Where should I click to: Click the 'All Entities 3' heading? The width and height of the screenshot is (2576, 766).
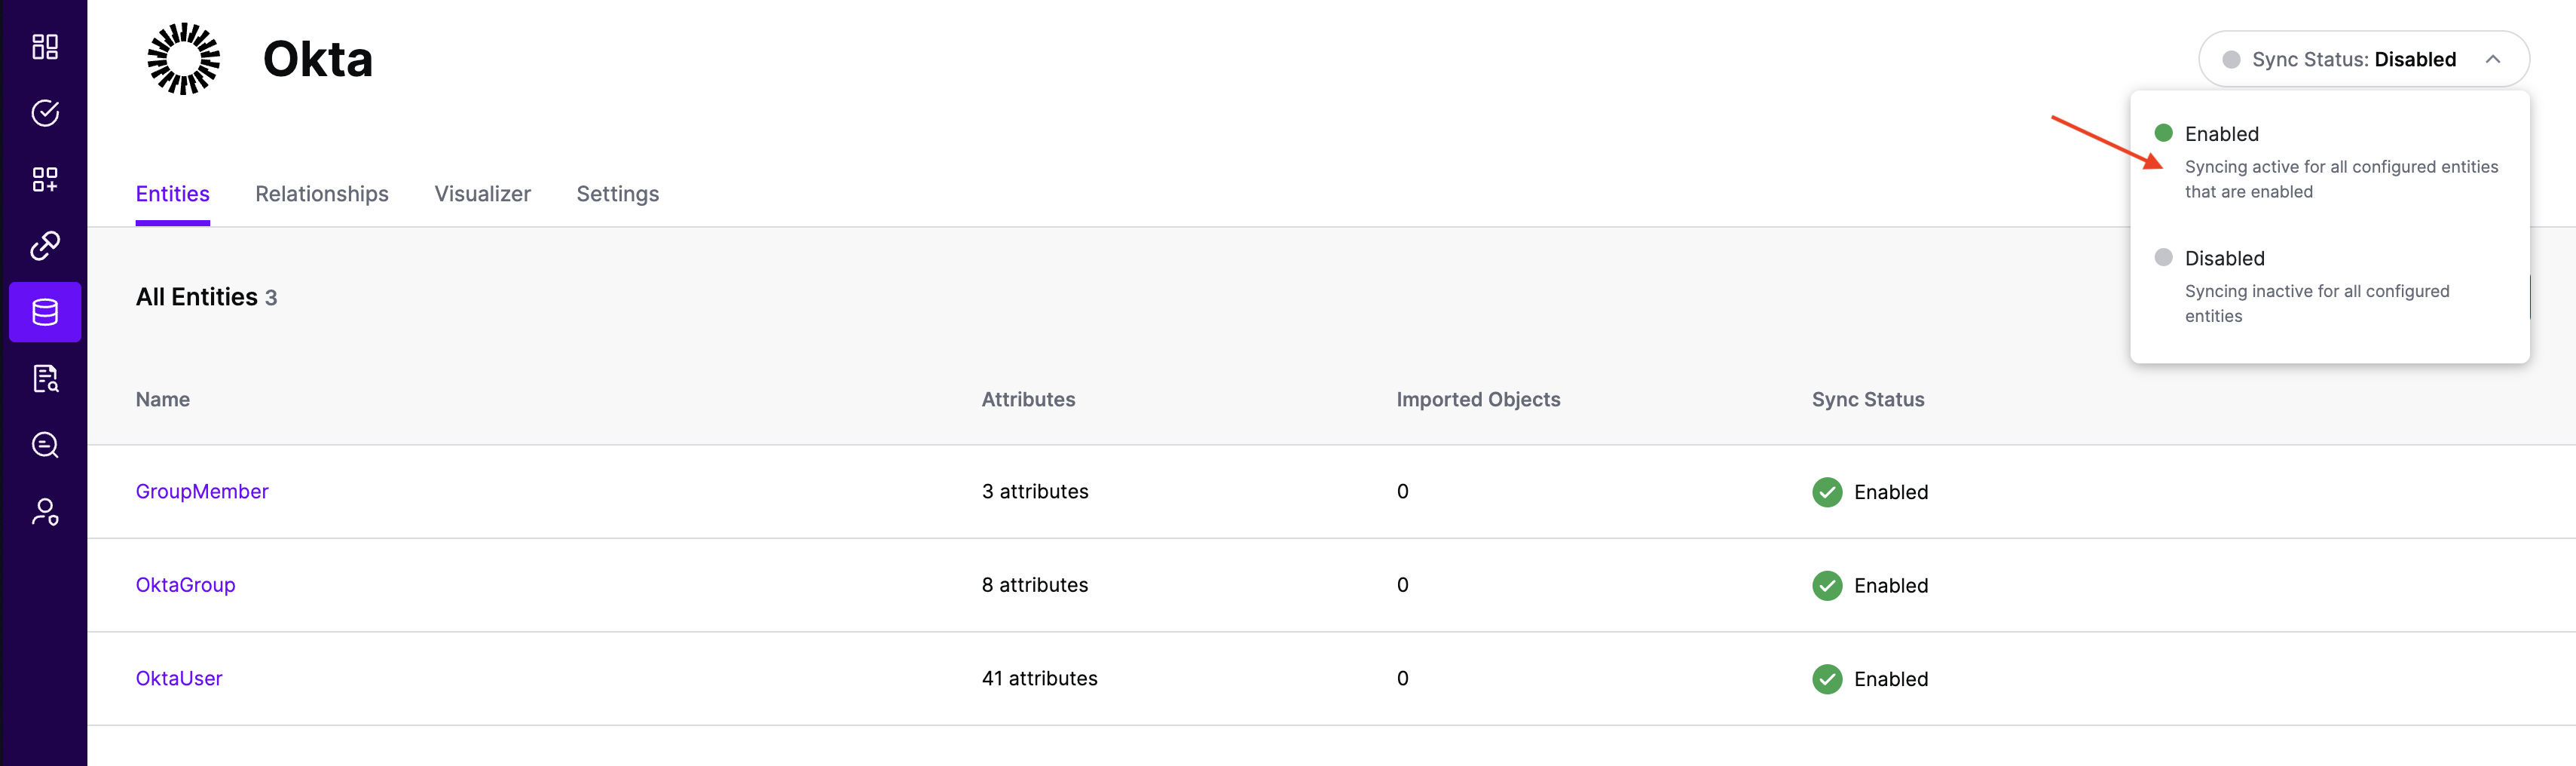coord(206,297)
